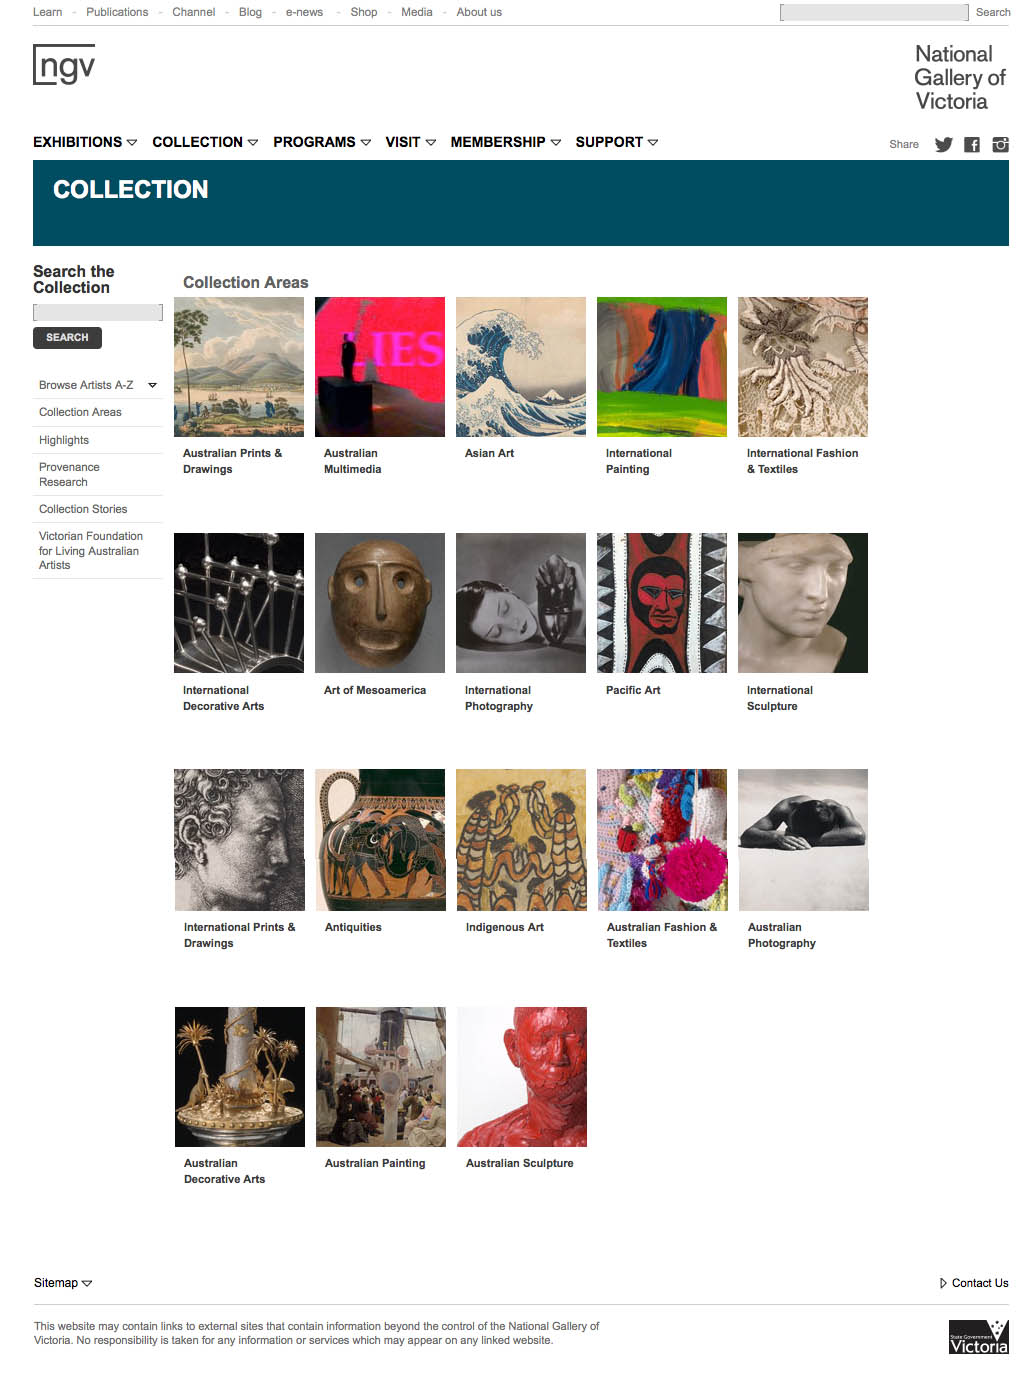Open Australian Sculpture red head thumbnail
Viewport: 1032px width, 1378px height.
[522, 1077]
